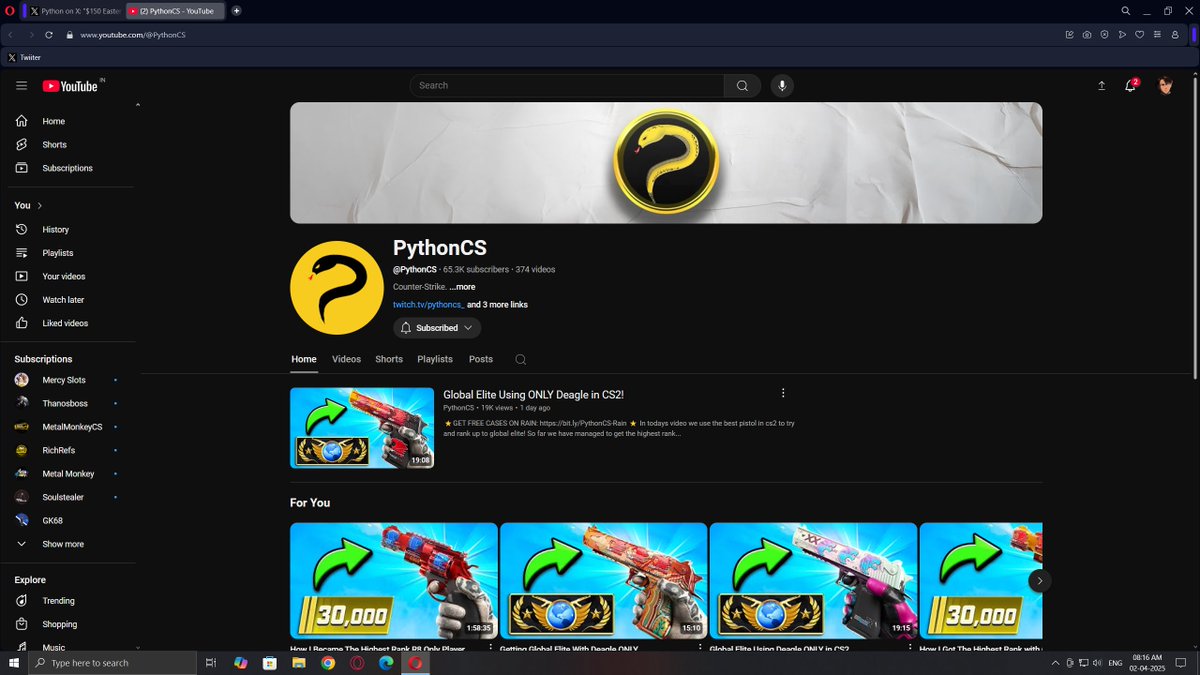Open the 15:10 Deagle video thumbnail

click(x=603, y=581)
